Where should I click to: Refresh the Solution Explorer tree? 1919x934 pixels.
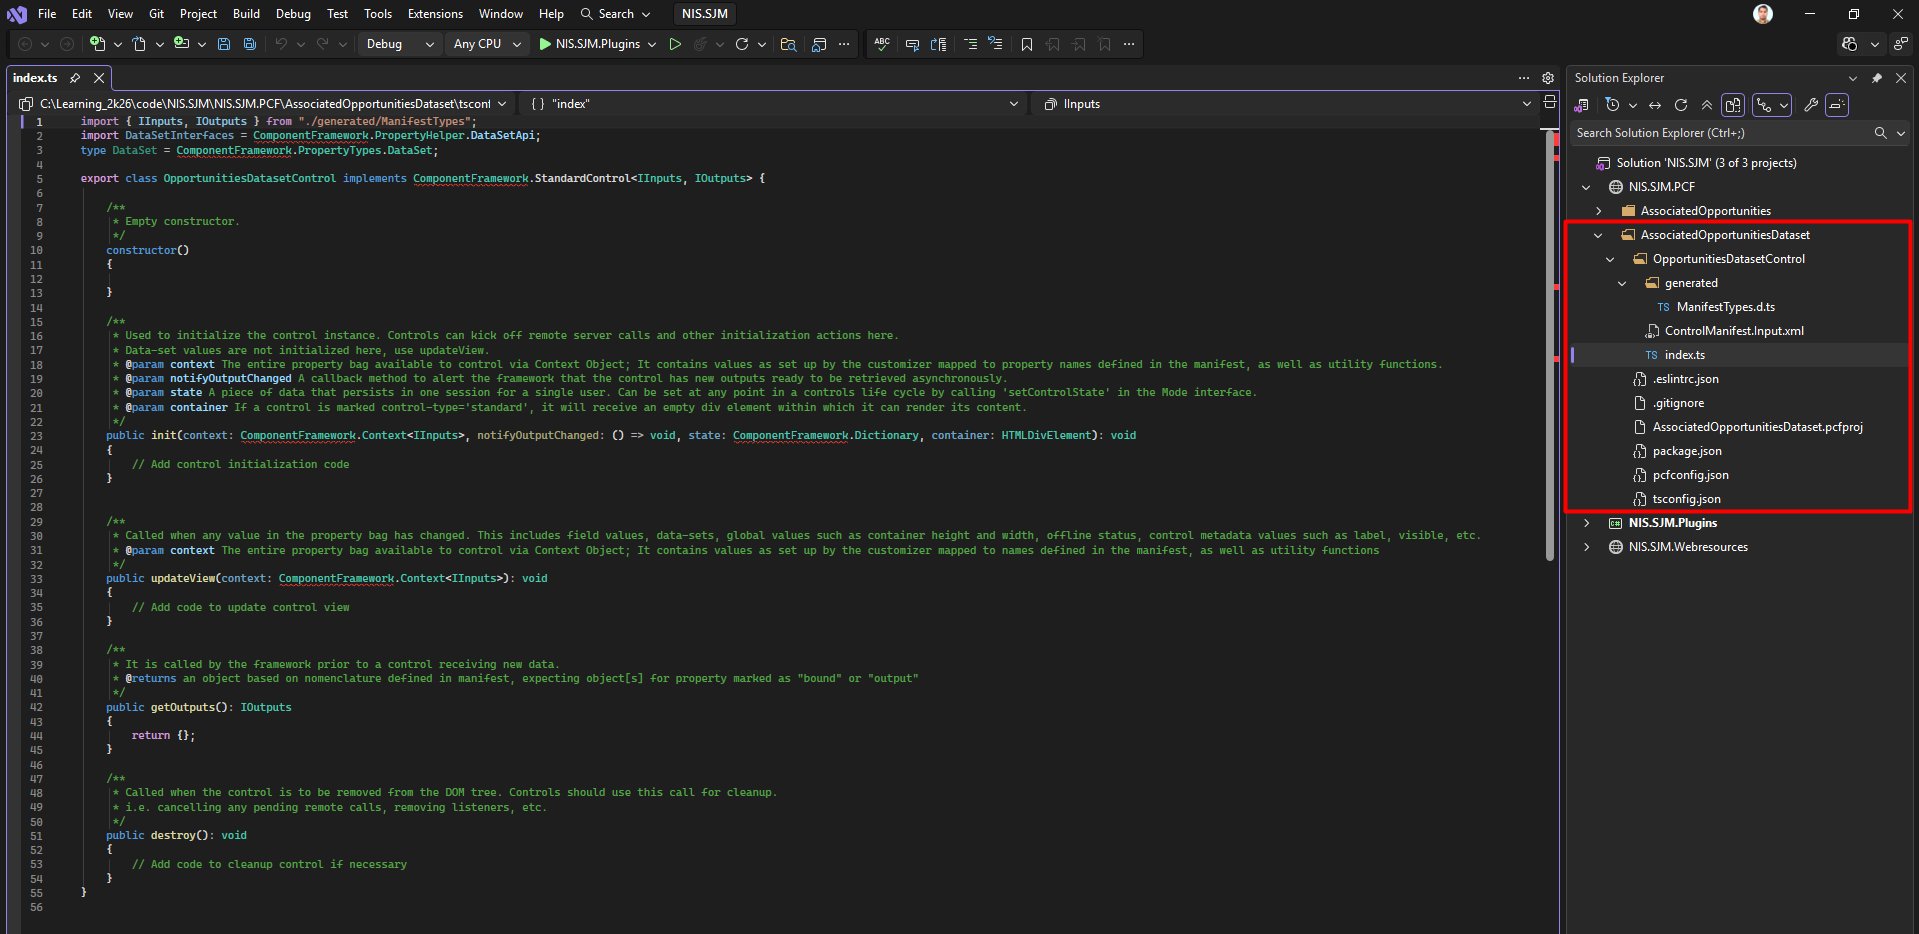tap(1681, 105)
